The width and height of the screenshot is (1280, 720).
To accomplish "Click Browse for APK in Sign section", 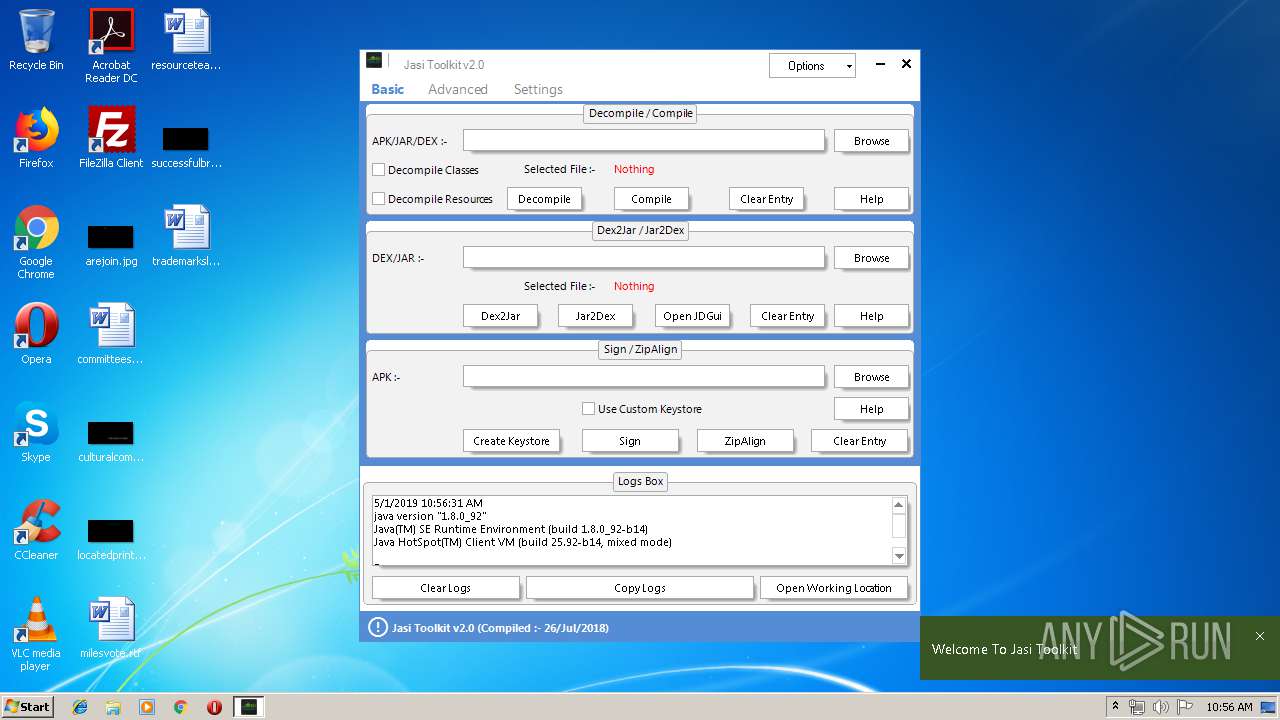I will point(871,377).
